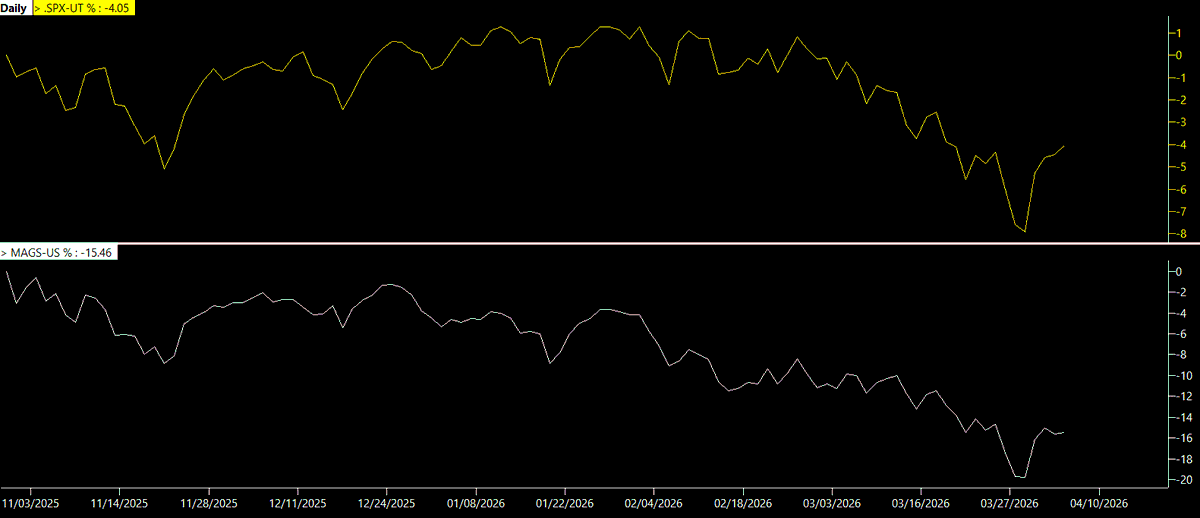1200x518 pixels.
Task: Click the -3 value on the SPX axis
Action: tap(1179, 122)
